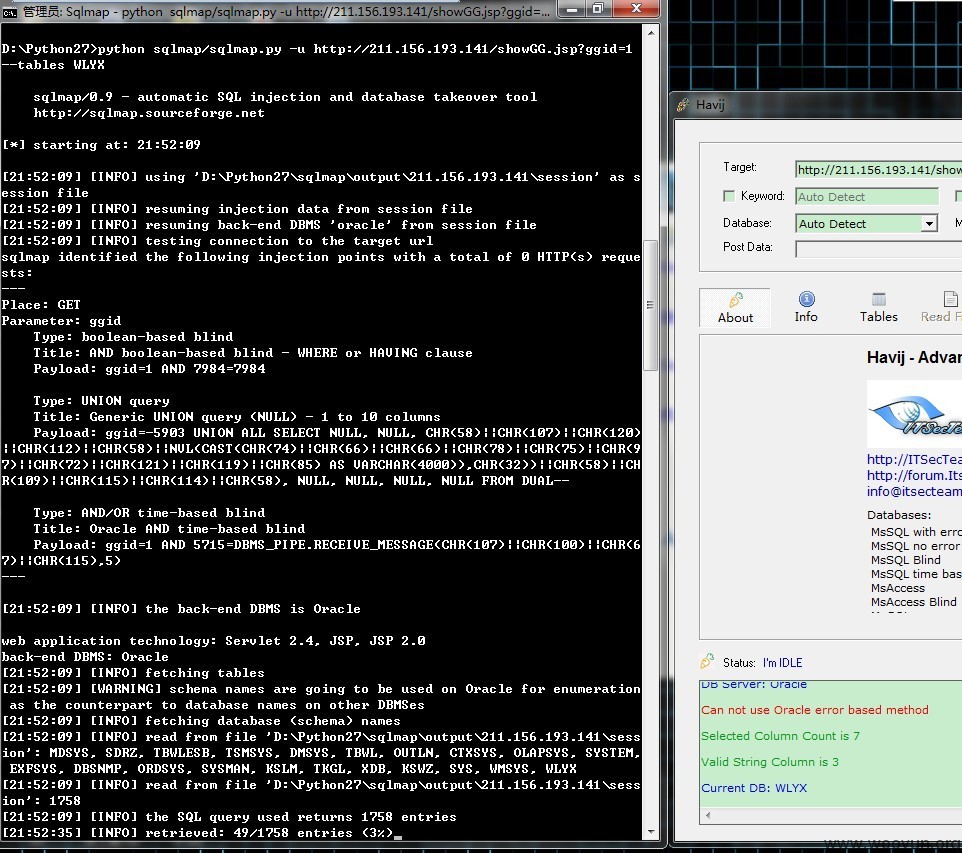Click 'MsAccess' entry in Databases list
Viewport: 962px width, 853px height.
[898, 588]
